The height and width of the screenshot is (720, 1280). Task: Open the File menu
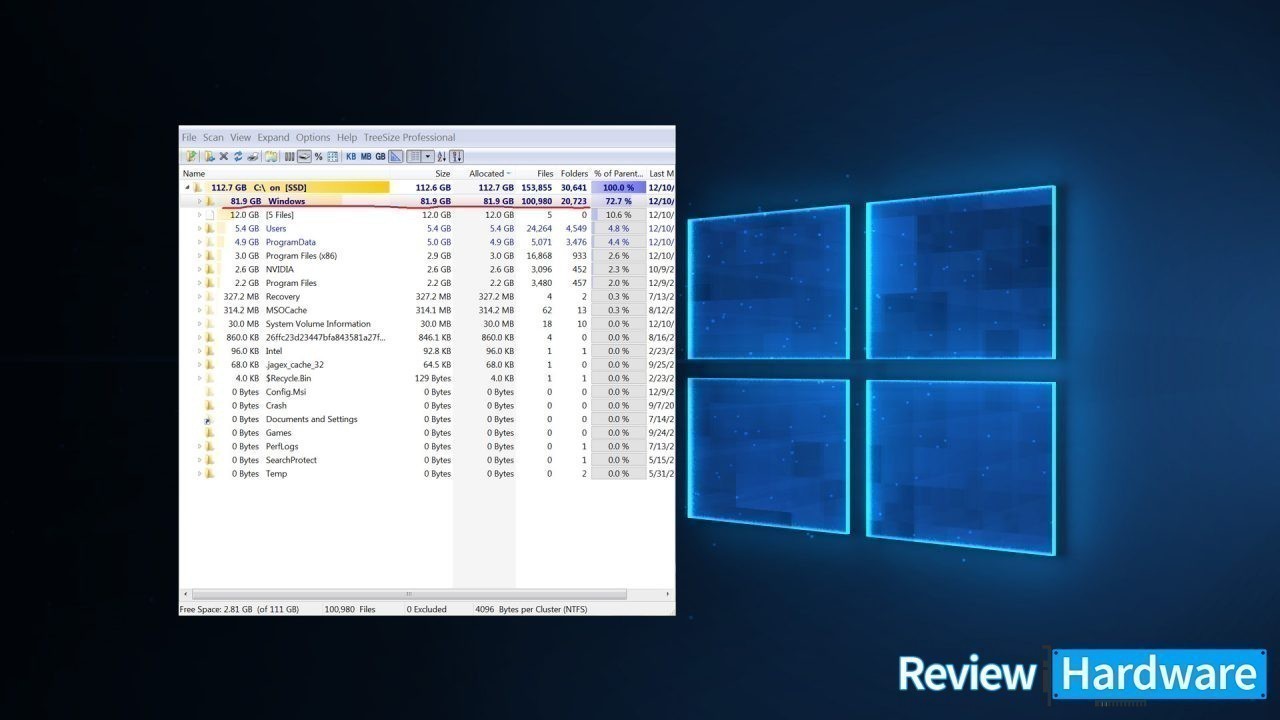click(189, 137)
